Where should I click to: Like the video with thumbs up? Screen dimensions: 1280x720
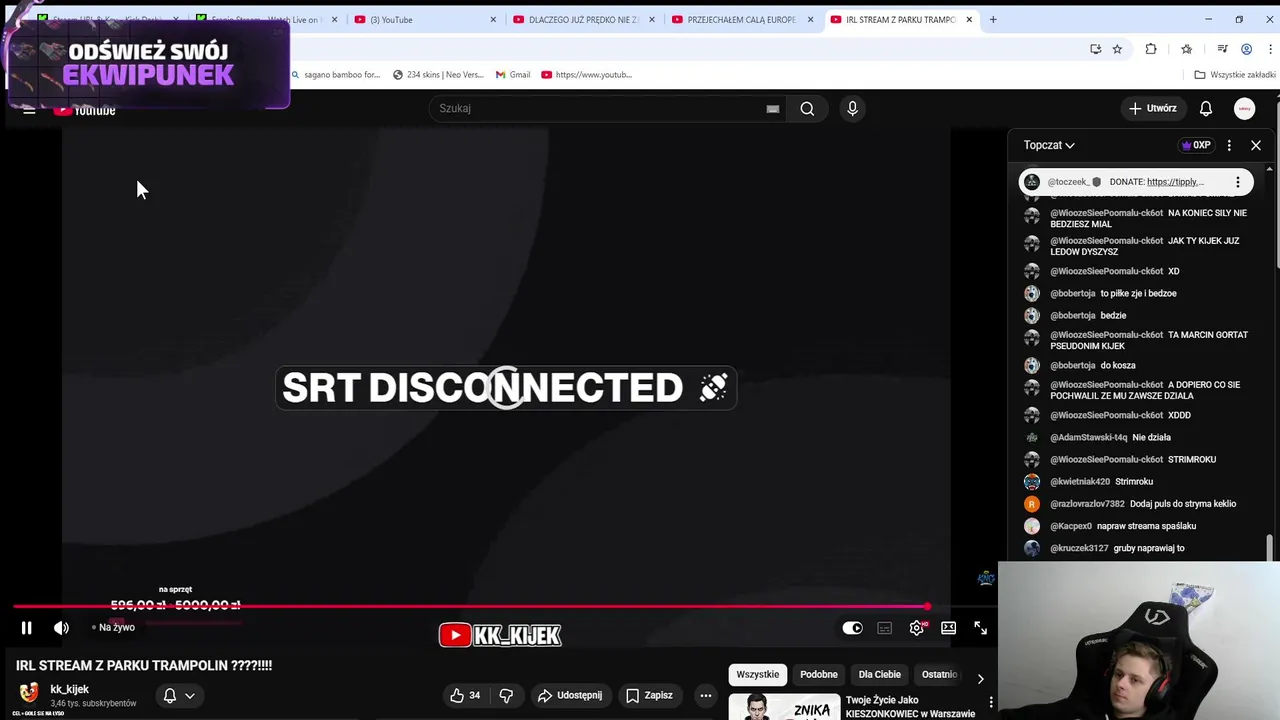465,695
